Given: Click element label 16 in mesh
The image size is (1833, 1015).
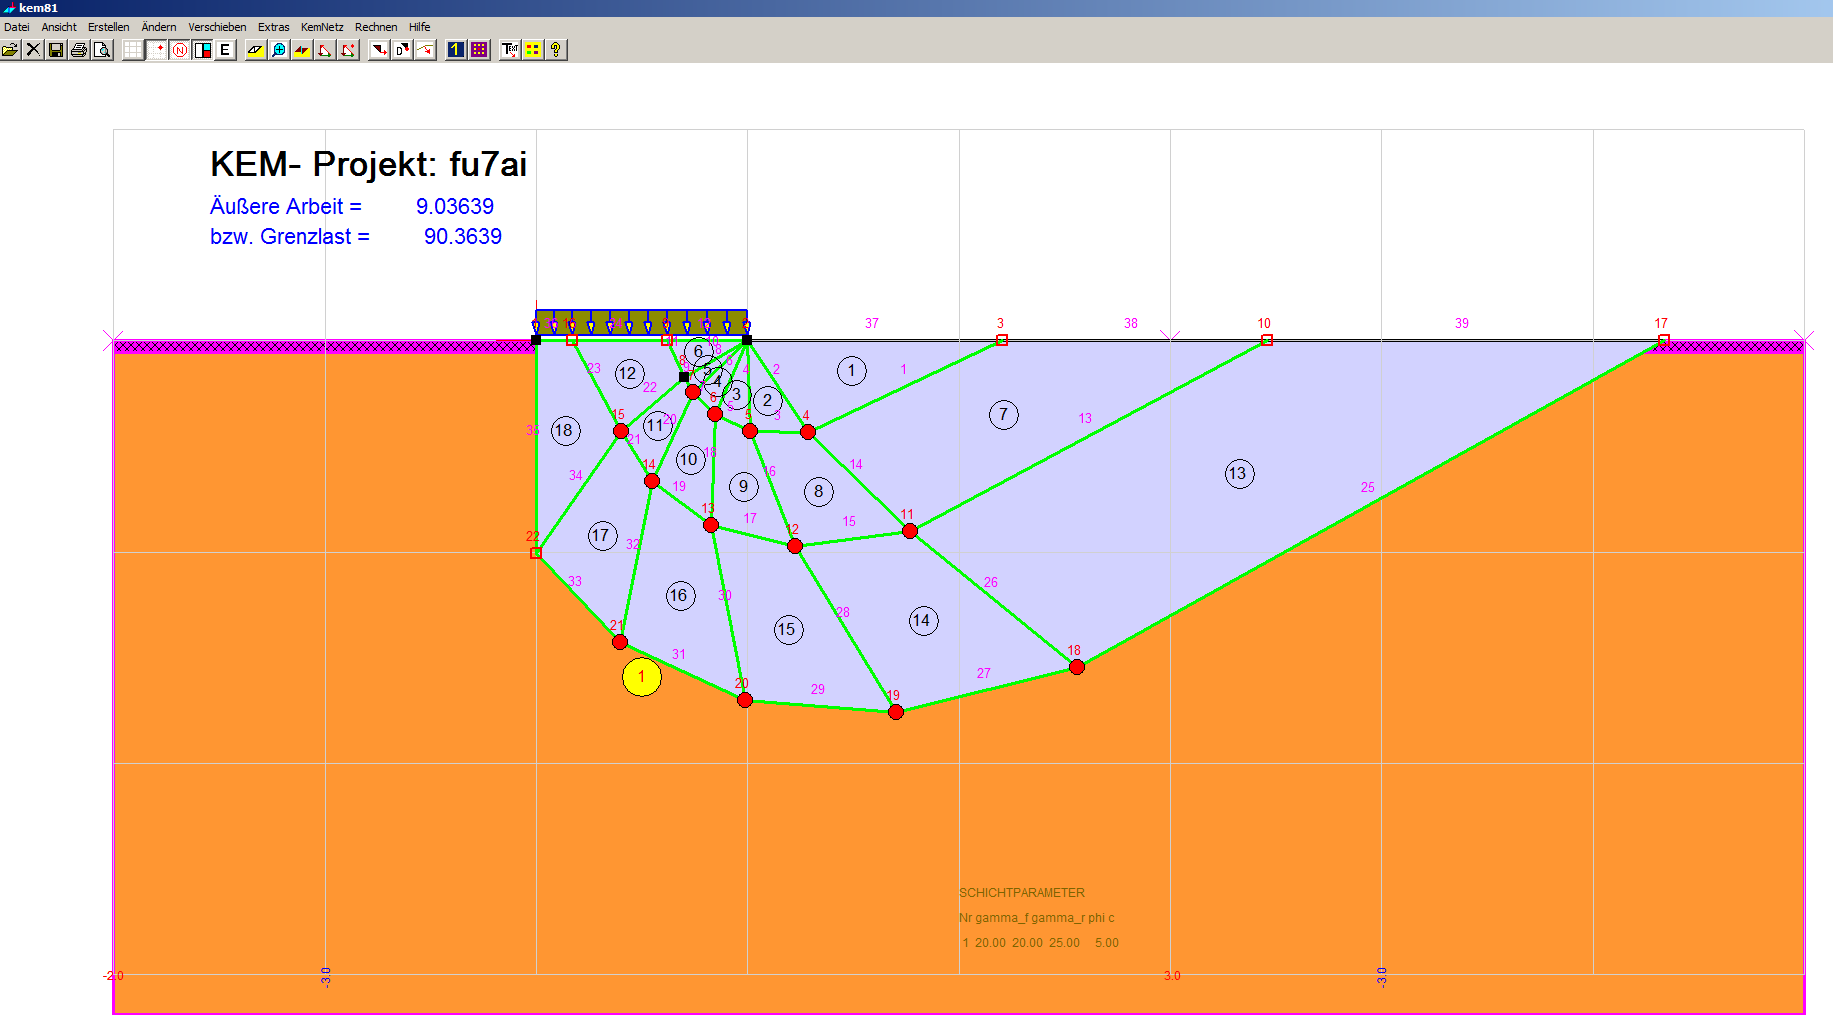Looking at the screenshot, I should [680, 596].
